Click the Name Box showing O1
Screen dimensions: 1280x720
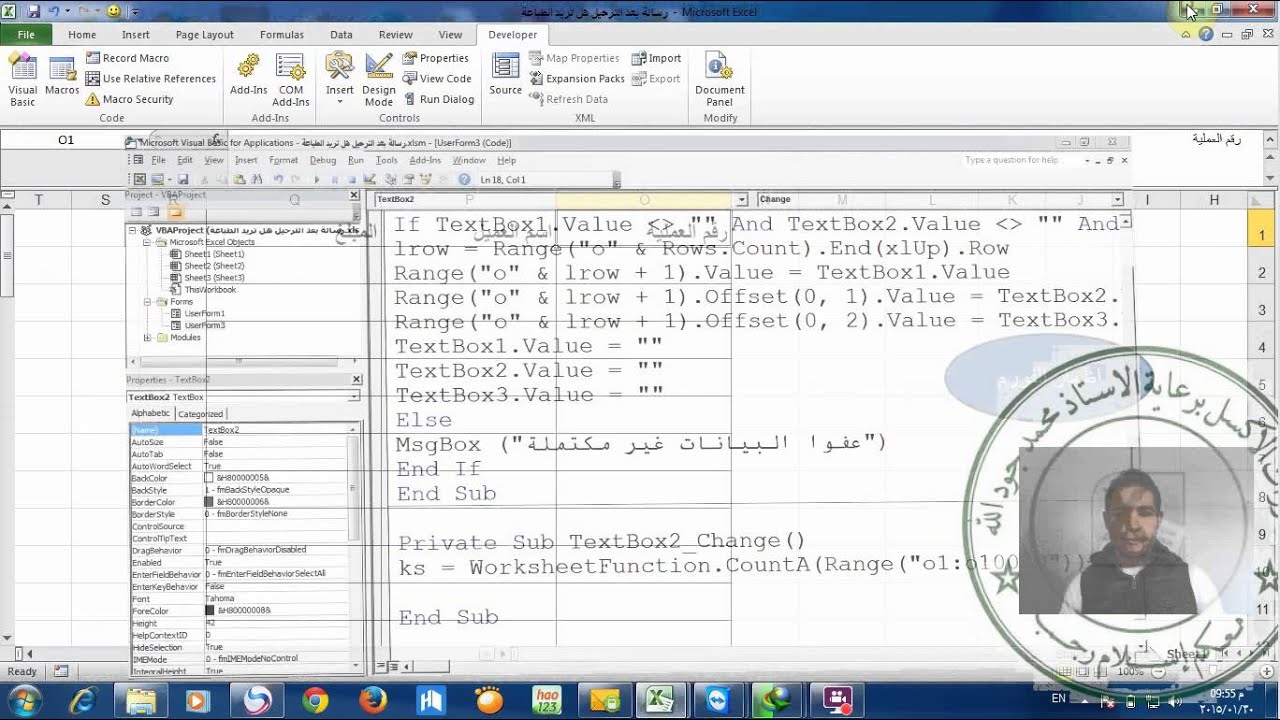coord(66,140)
